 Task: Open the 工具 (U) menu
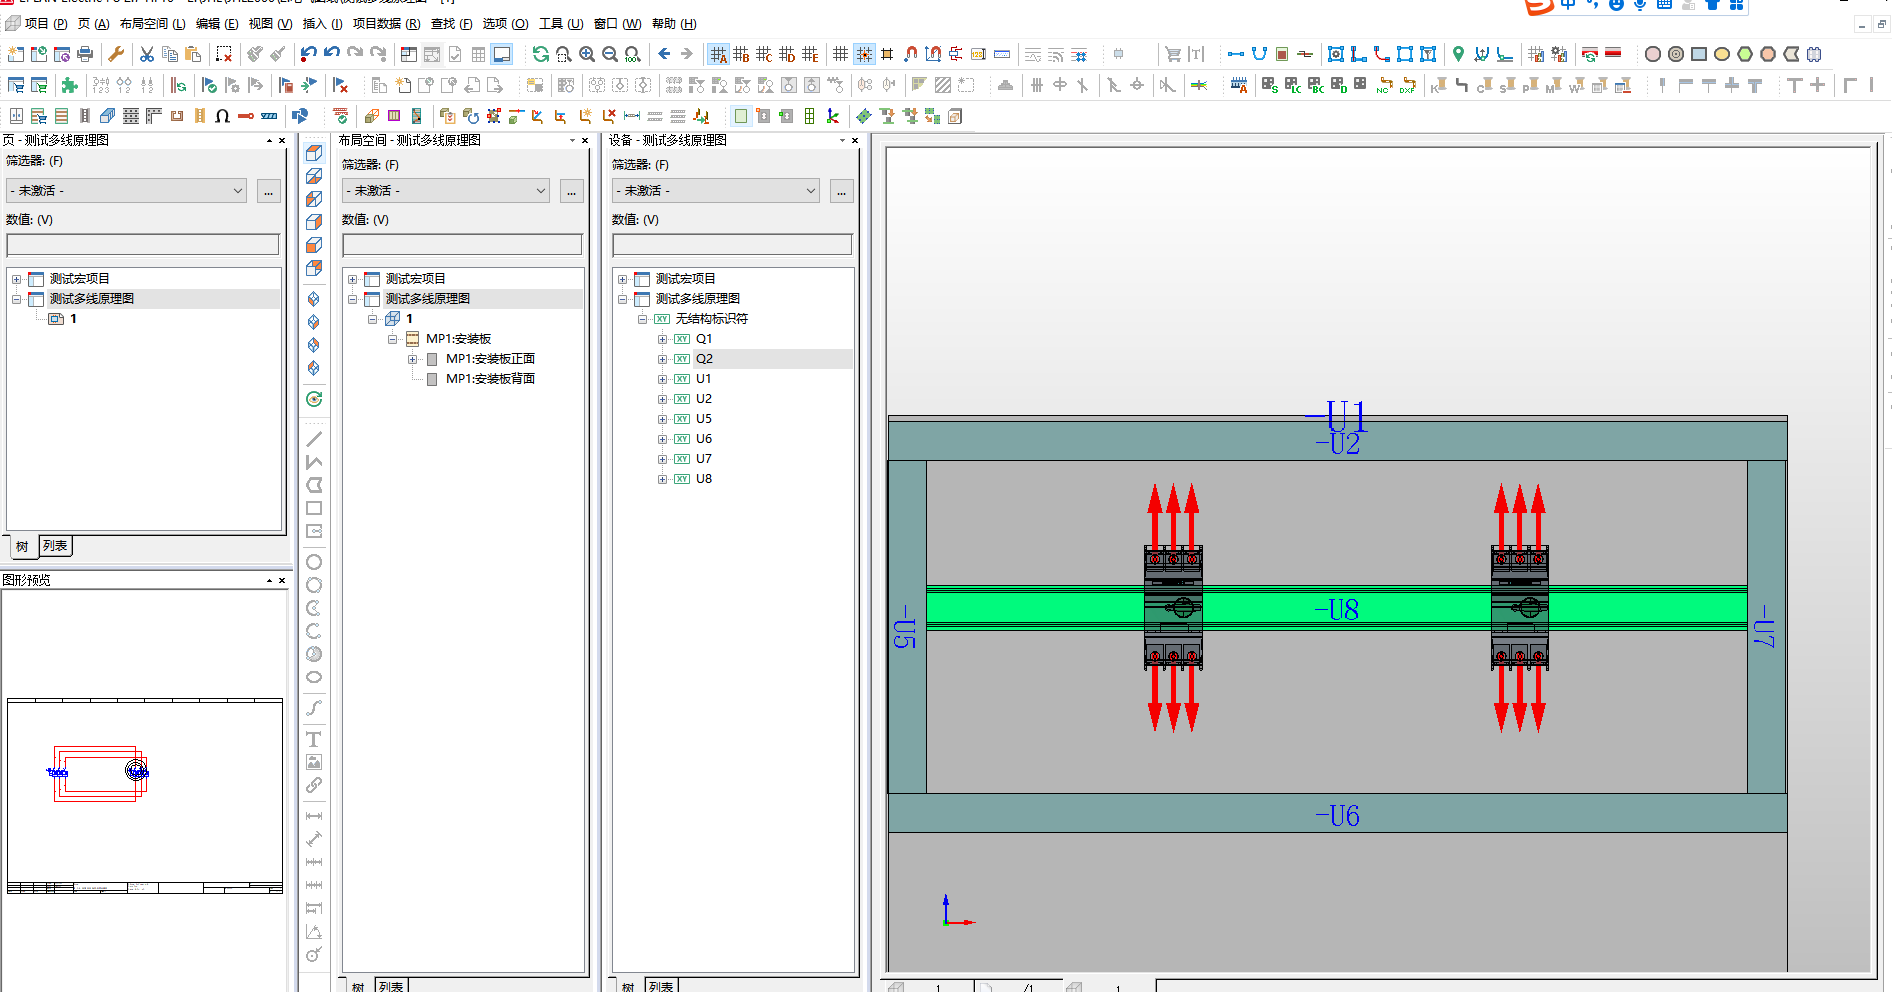coord(561,23)
